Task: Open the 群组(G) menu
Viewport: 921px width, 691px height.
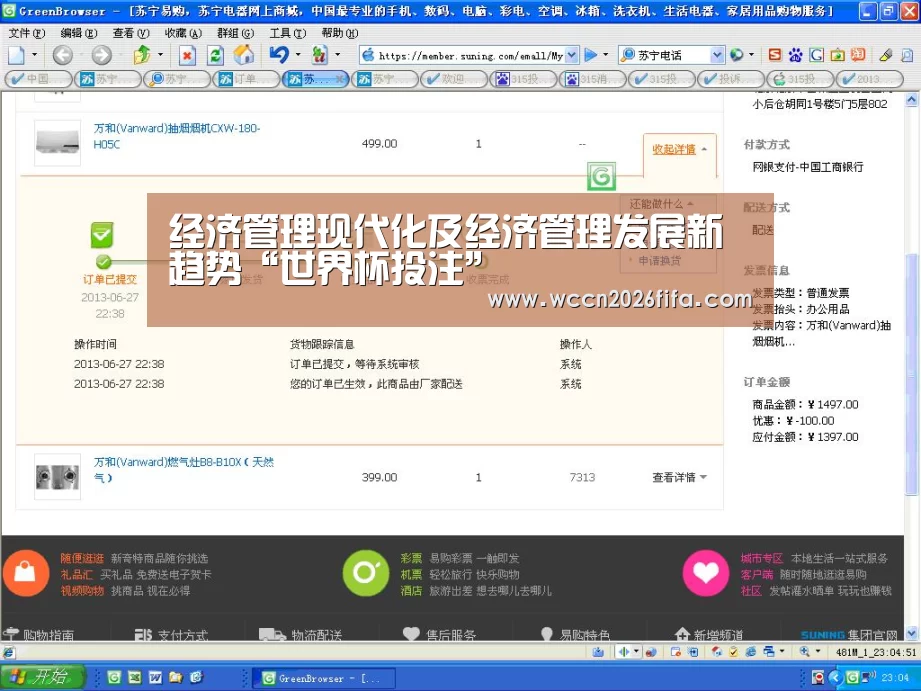Action: coord(235,33)
